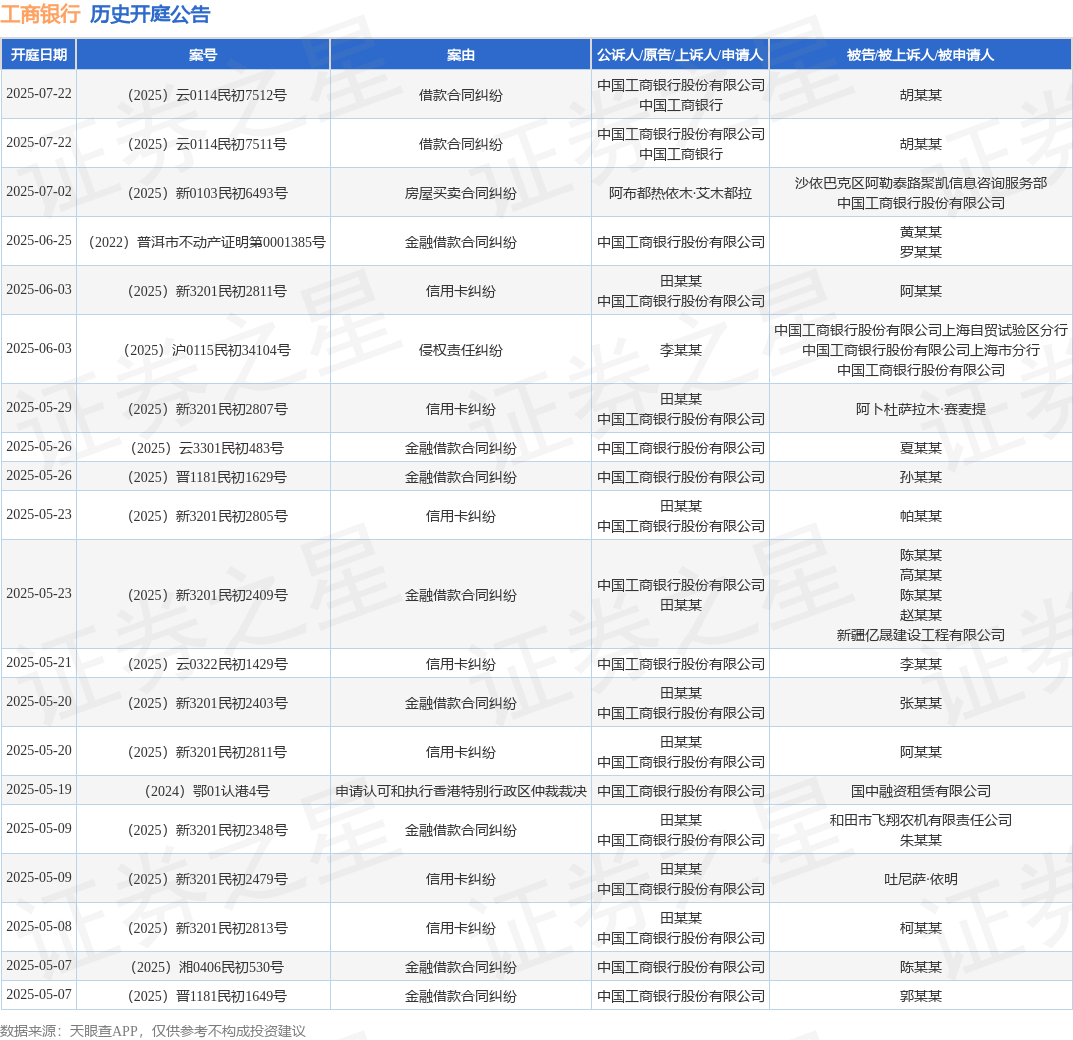Click the 侵权责任纠纷 case cause cell
This screenshot has width=1073, height=1040.
[461, 350]
